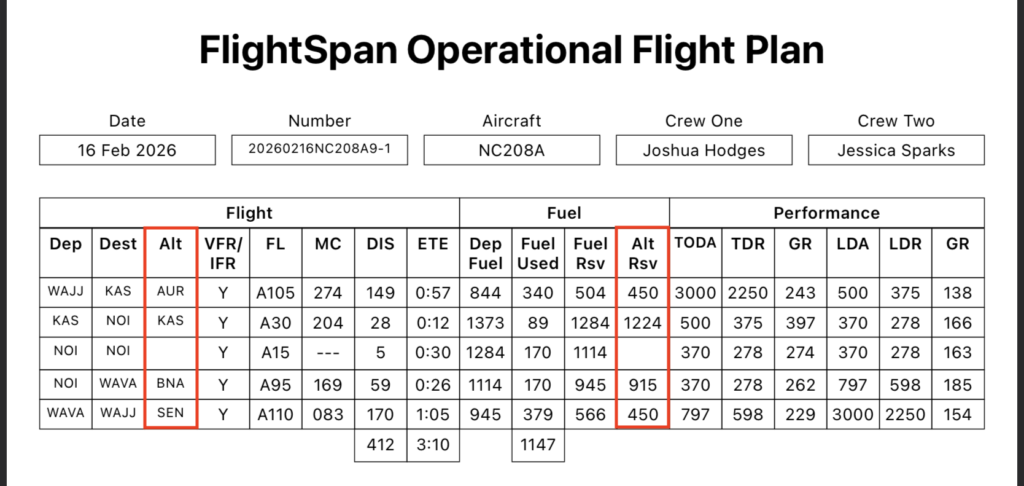Click the total distance 412 cell
1024x486 pixels.
(x=380, y=445)
